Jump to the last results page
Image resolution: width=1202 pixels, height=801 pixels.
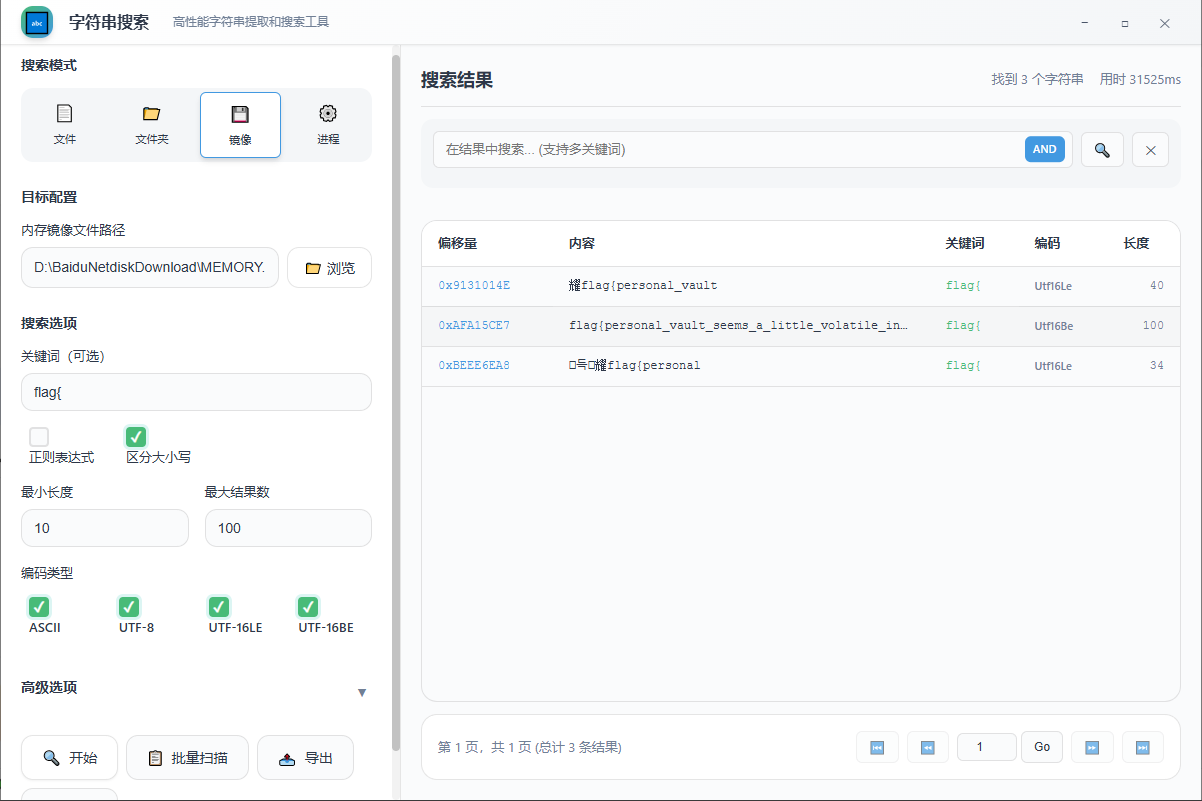tap(1142, 747)
